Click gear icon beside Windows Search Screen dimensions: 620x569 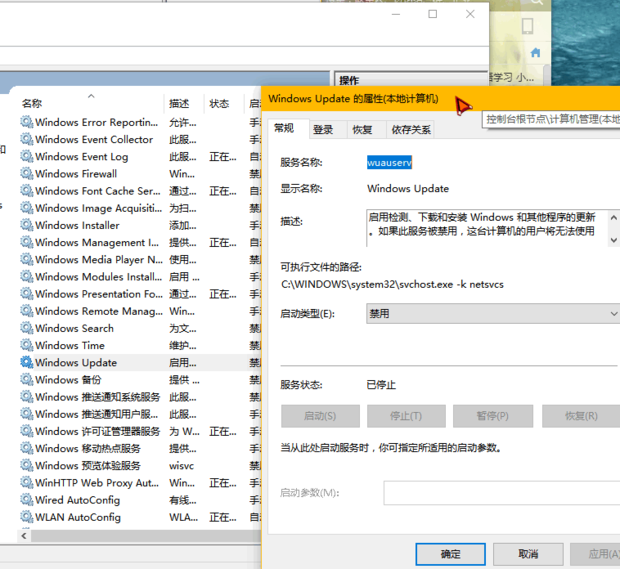(x=26, y=328)
